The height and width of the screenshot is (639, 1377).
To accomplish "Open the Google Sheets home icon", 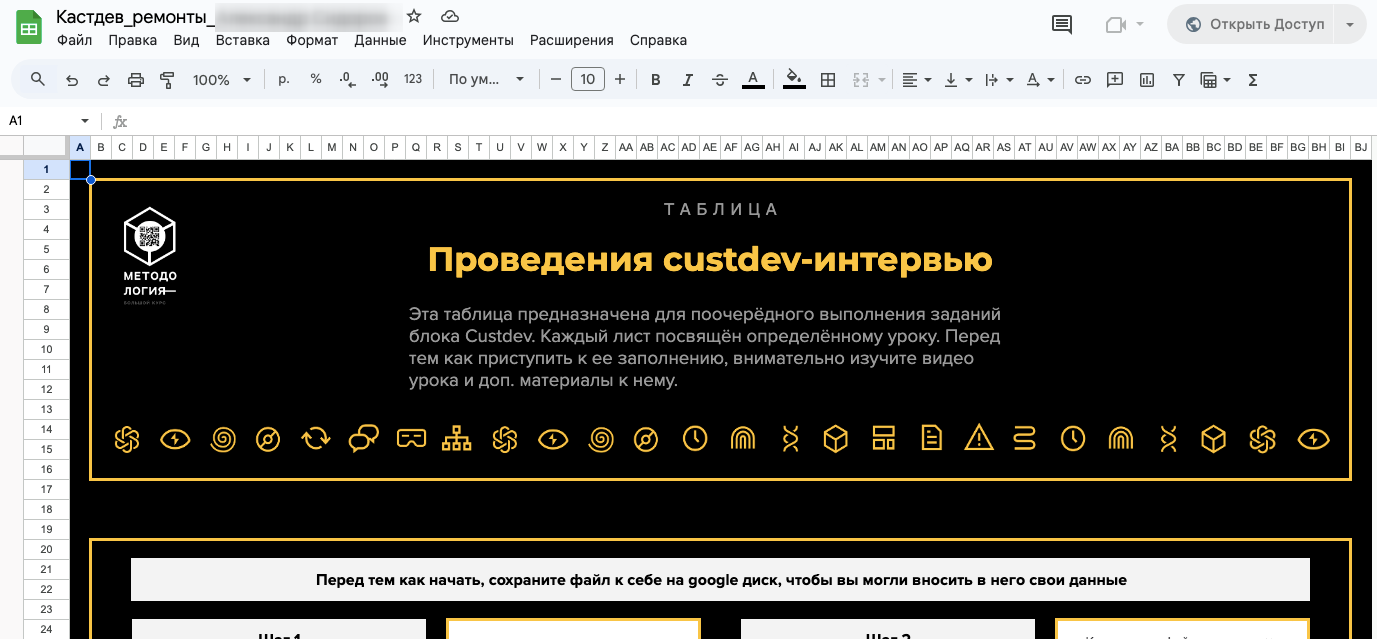I will coord(29,27).
